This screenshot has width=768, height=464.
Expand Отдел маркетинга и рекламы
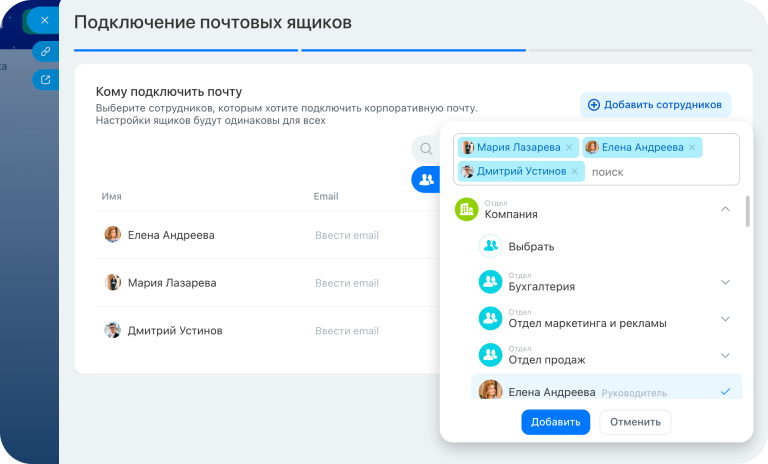click(725, 319)
